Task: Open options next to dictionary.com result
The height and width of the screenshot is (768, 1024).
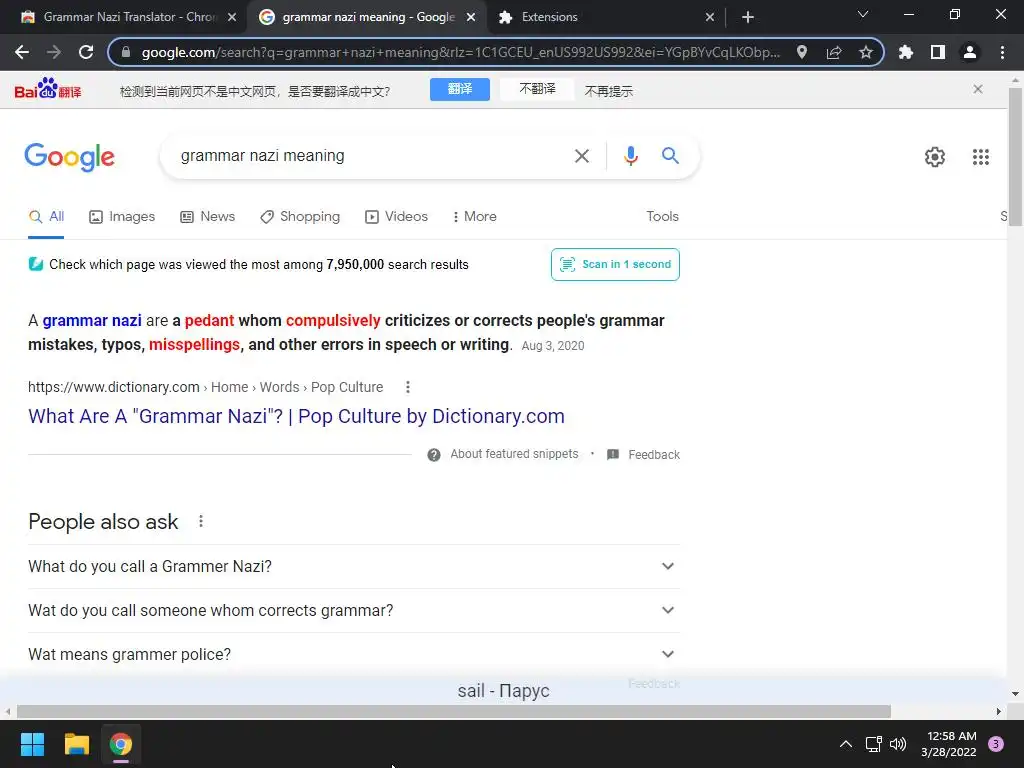Action: [x=408, y=387]
